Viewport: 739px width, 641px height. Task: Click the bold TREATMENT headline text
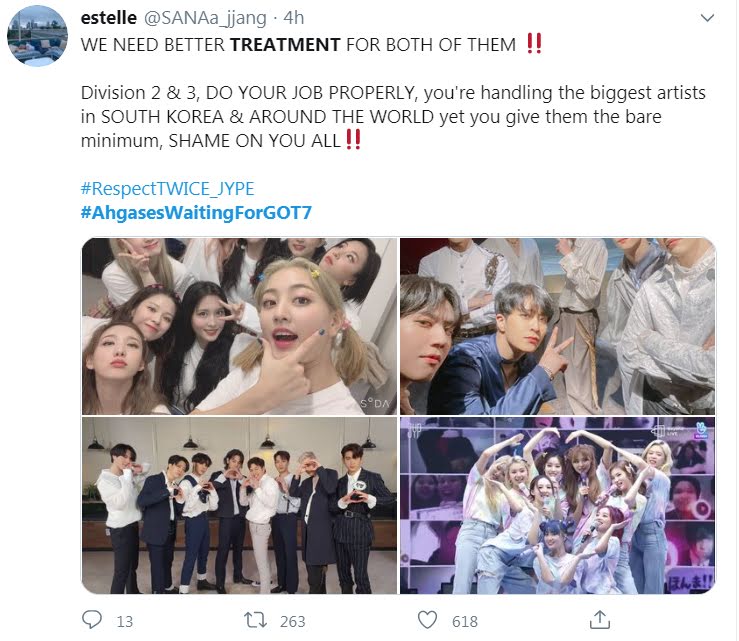tap(285, 45)
